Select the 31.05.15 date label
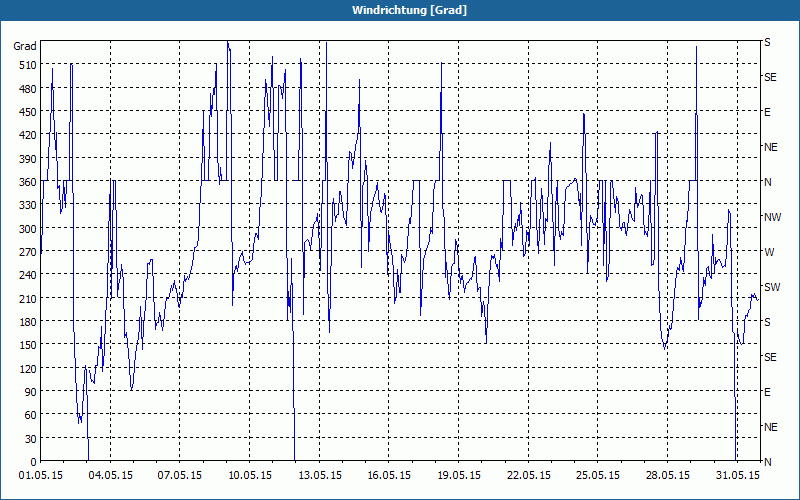The image size is (800, 500). point(737,476)
